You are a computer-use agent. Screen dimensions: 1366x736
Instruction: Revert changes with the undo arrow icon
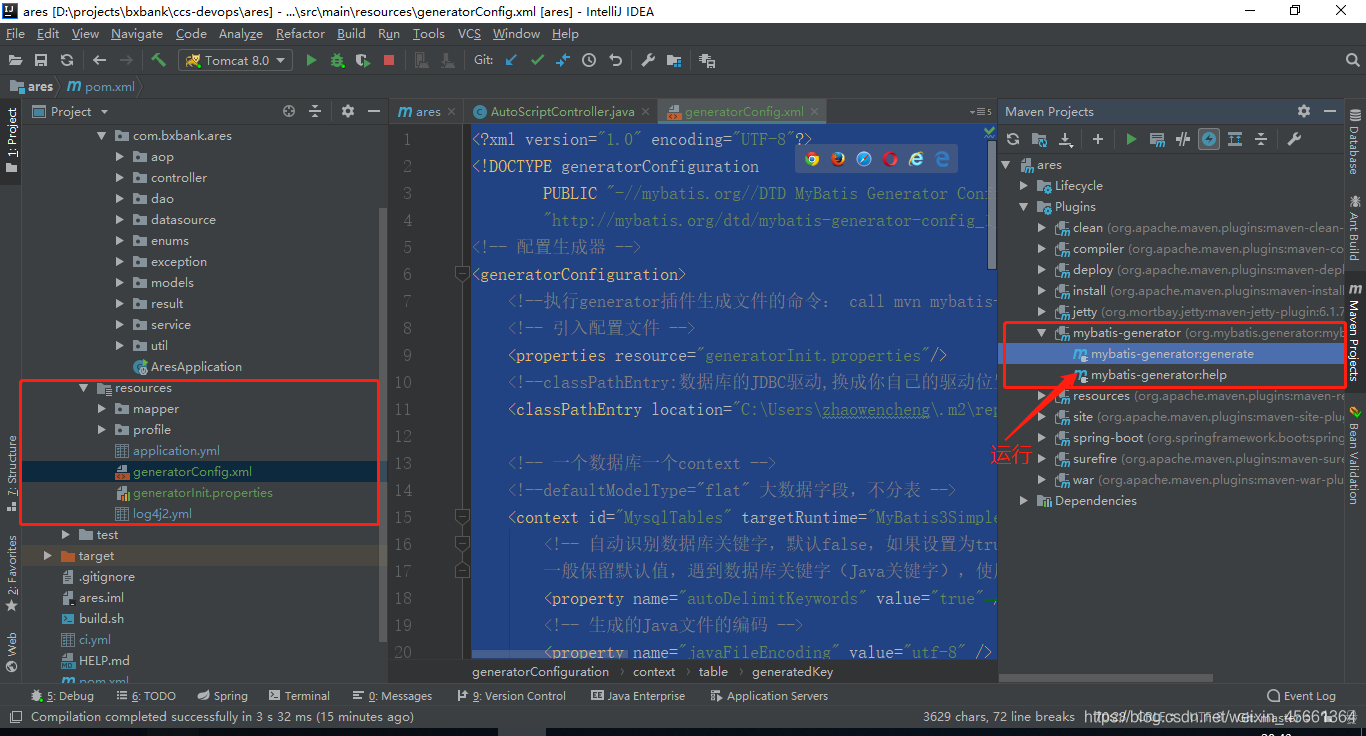[x=615, y=60]
